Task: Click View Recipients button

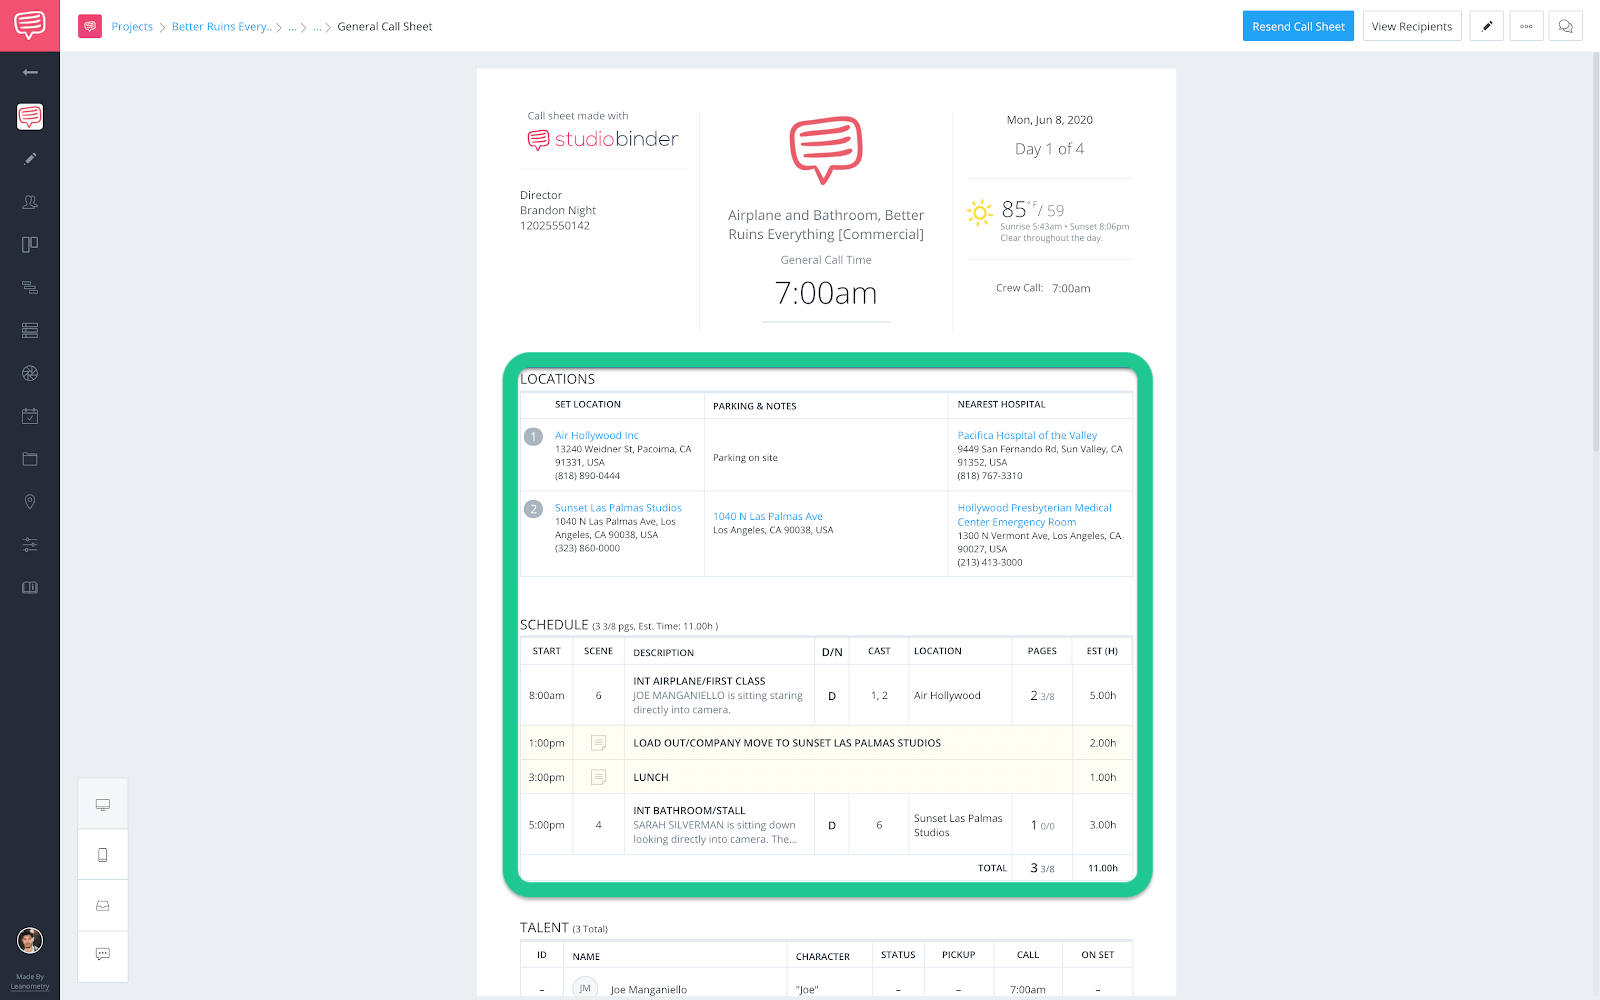Action: [x=1412, y=26]
